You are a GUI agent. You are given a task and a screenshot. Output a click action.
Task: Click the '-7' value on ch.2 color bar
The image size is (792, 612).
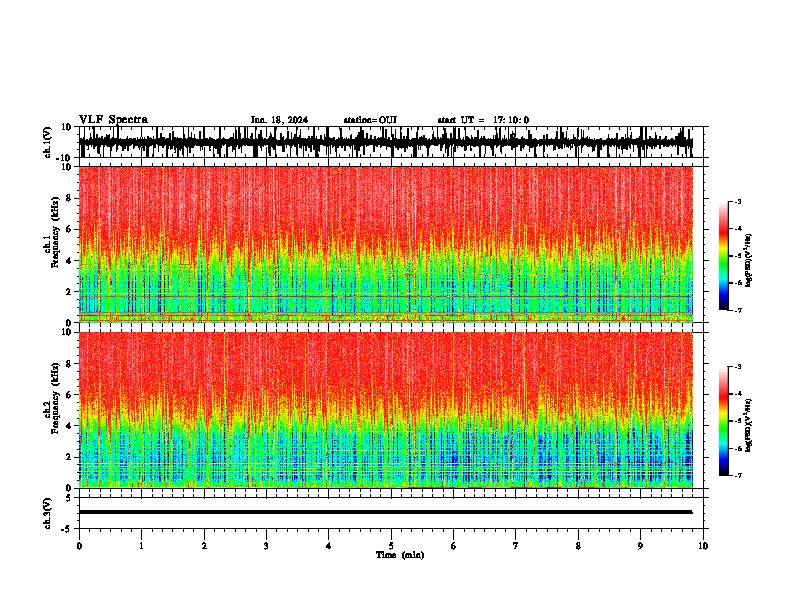click(x=737, y=475)
